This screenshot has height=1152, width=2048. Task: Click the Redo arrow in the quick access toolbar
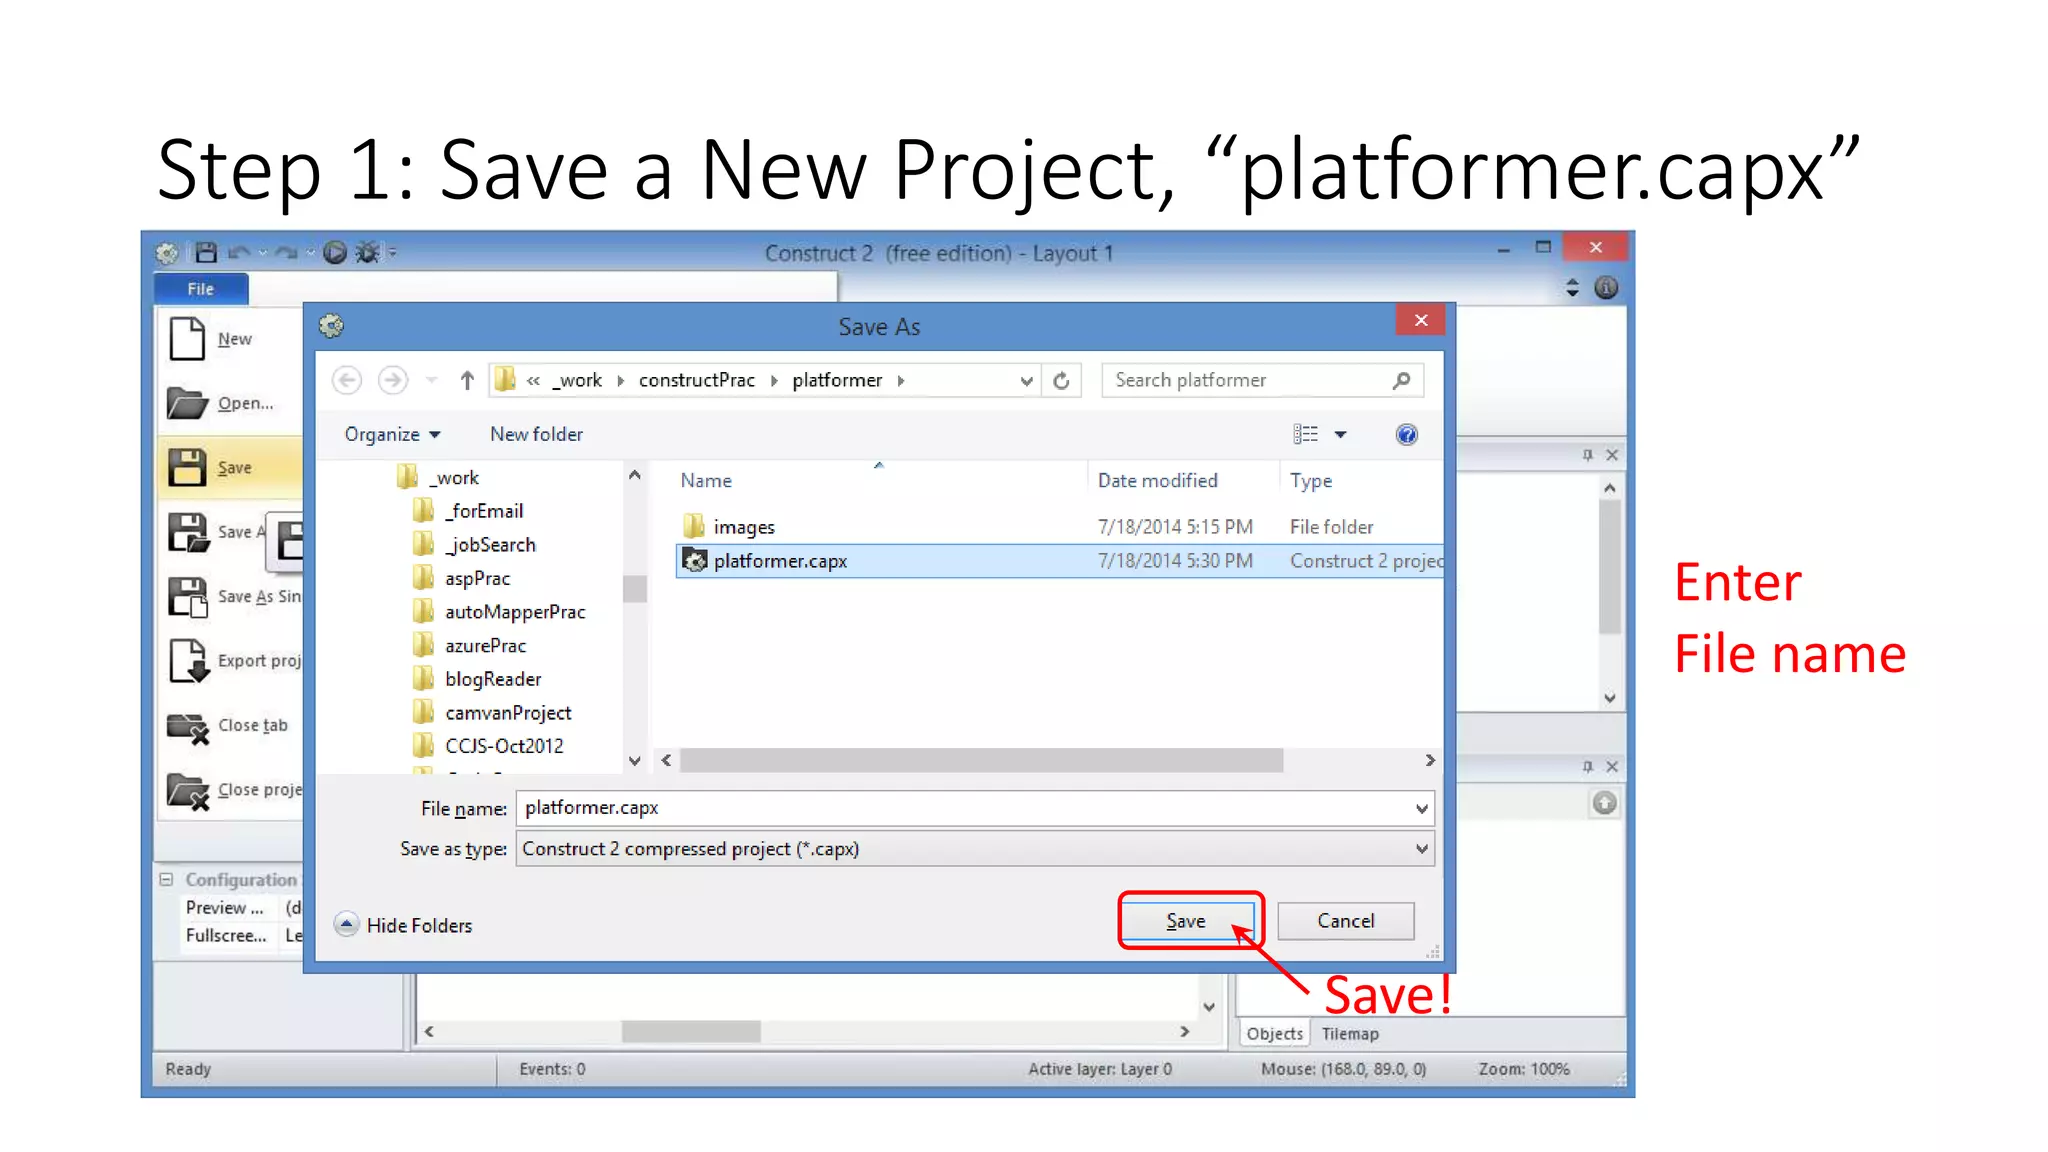coord(286,253)
